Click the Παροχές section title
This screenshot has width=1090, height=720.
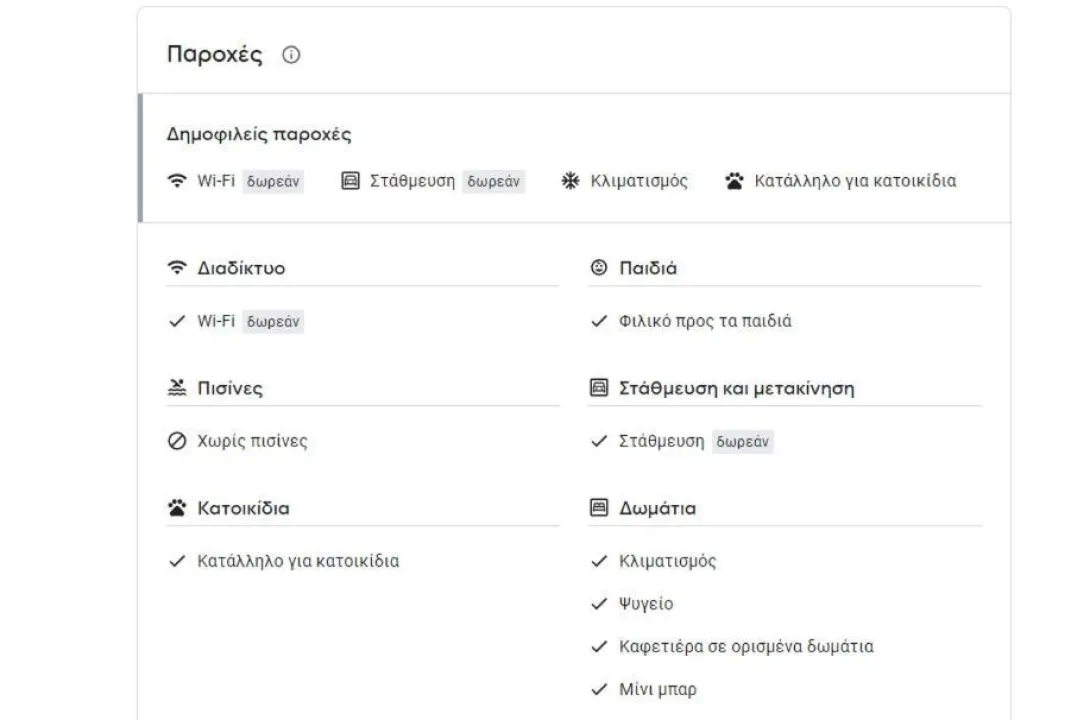tap(214, 55)
